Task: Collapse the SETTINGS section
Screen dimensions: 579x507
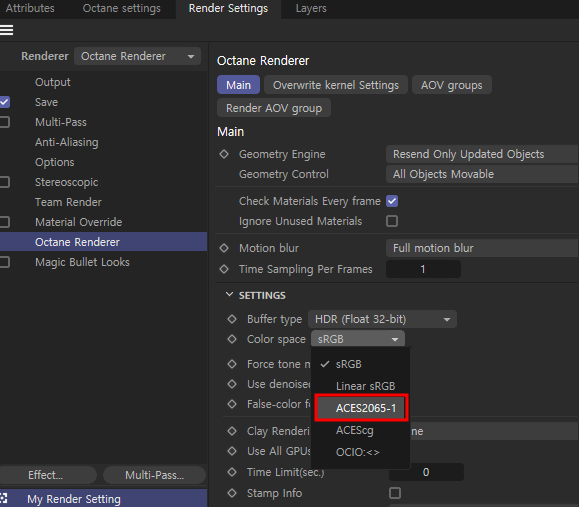Action: (229, 295)
